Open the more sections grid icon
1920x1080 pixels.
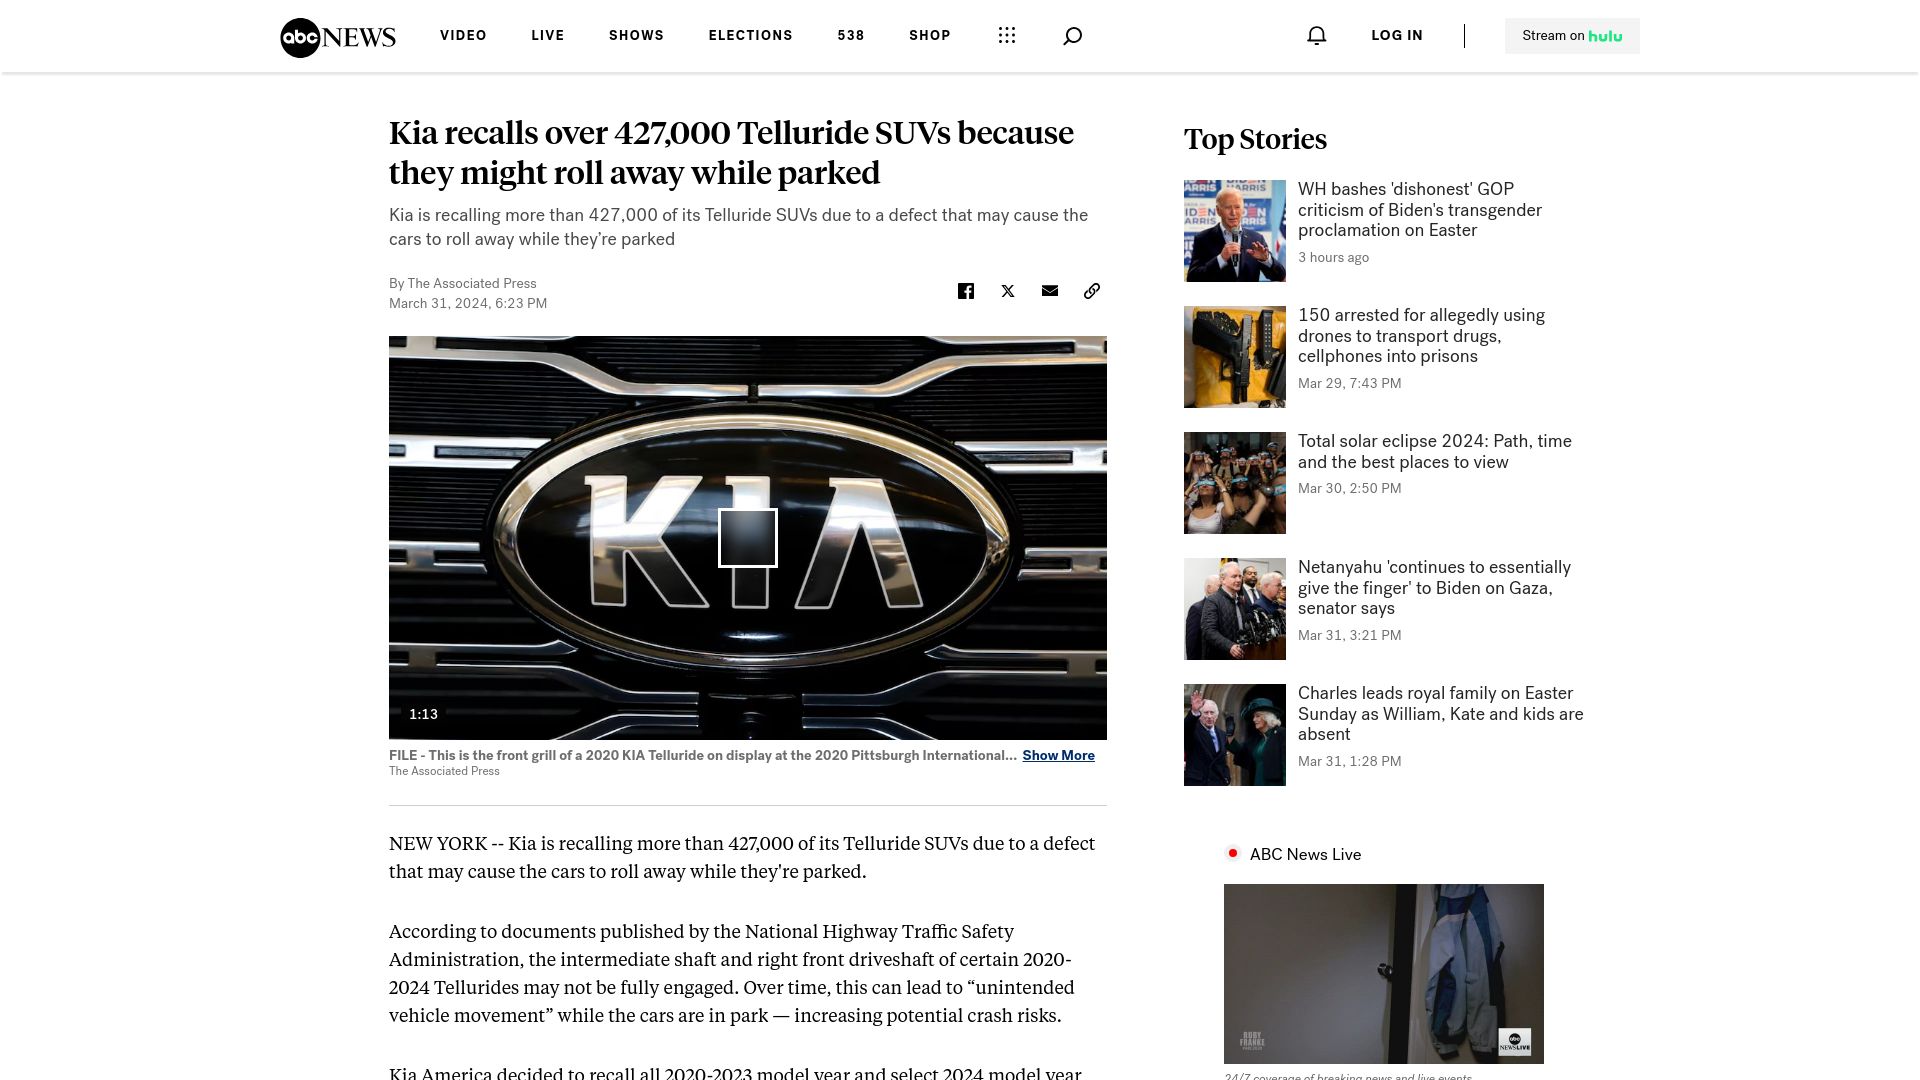[x=1007, y=36]
